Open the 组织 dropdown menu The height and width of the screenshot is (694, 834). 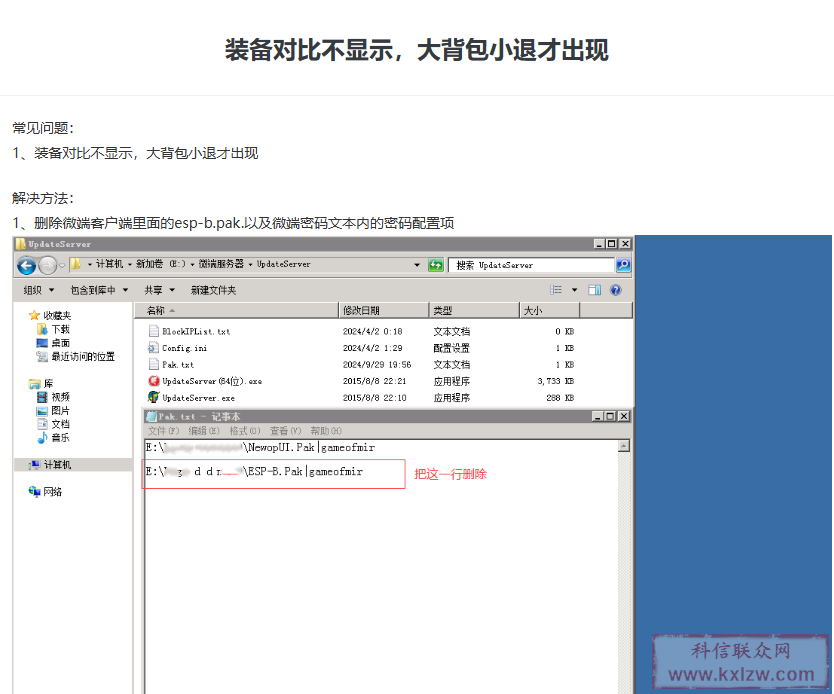click(39, 290)
